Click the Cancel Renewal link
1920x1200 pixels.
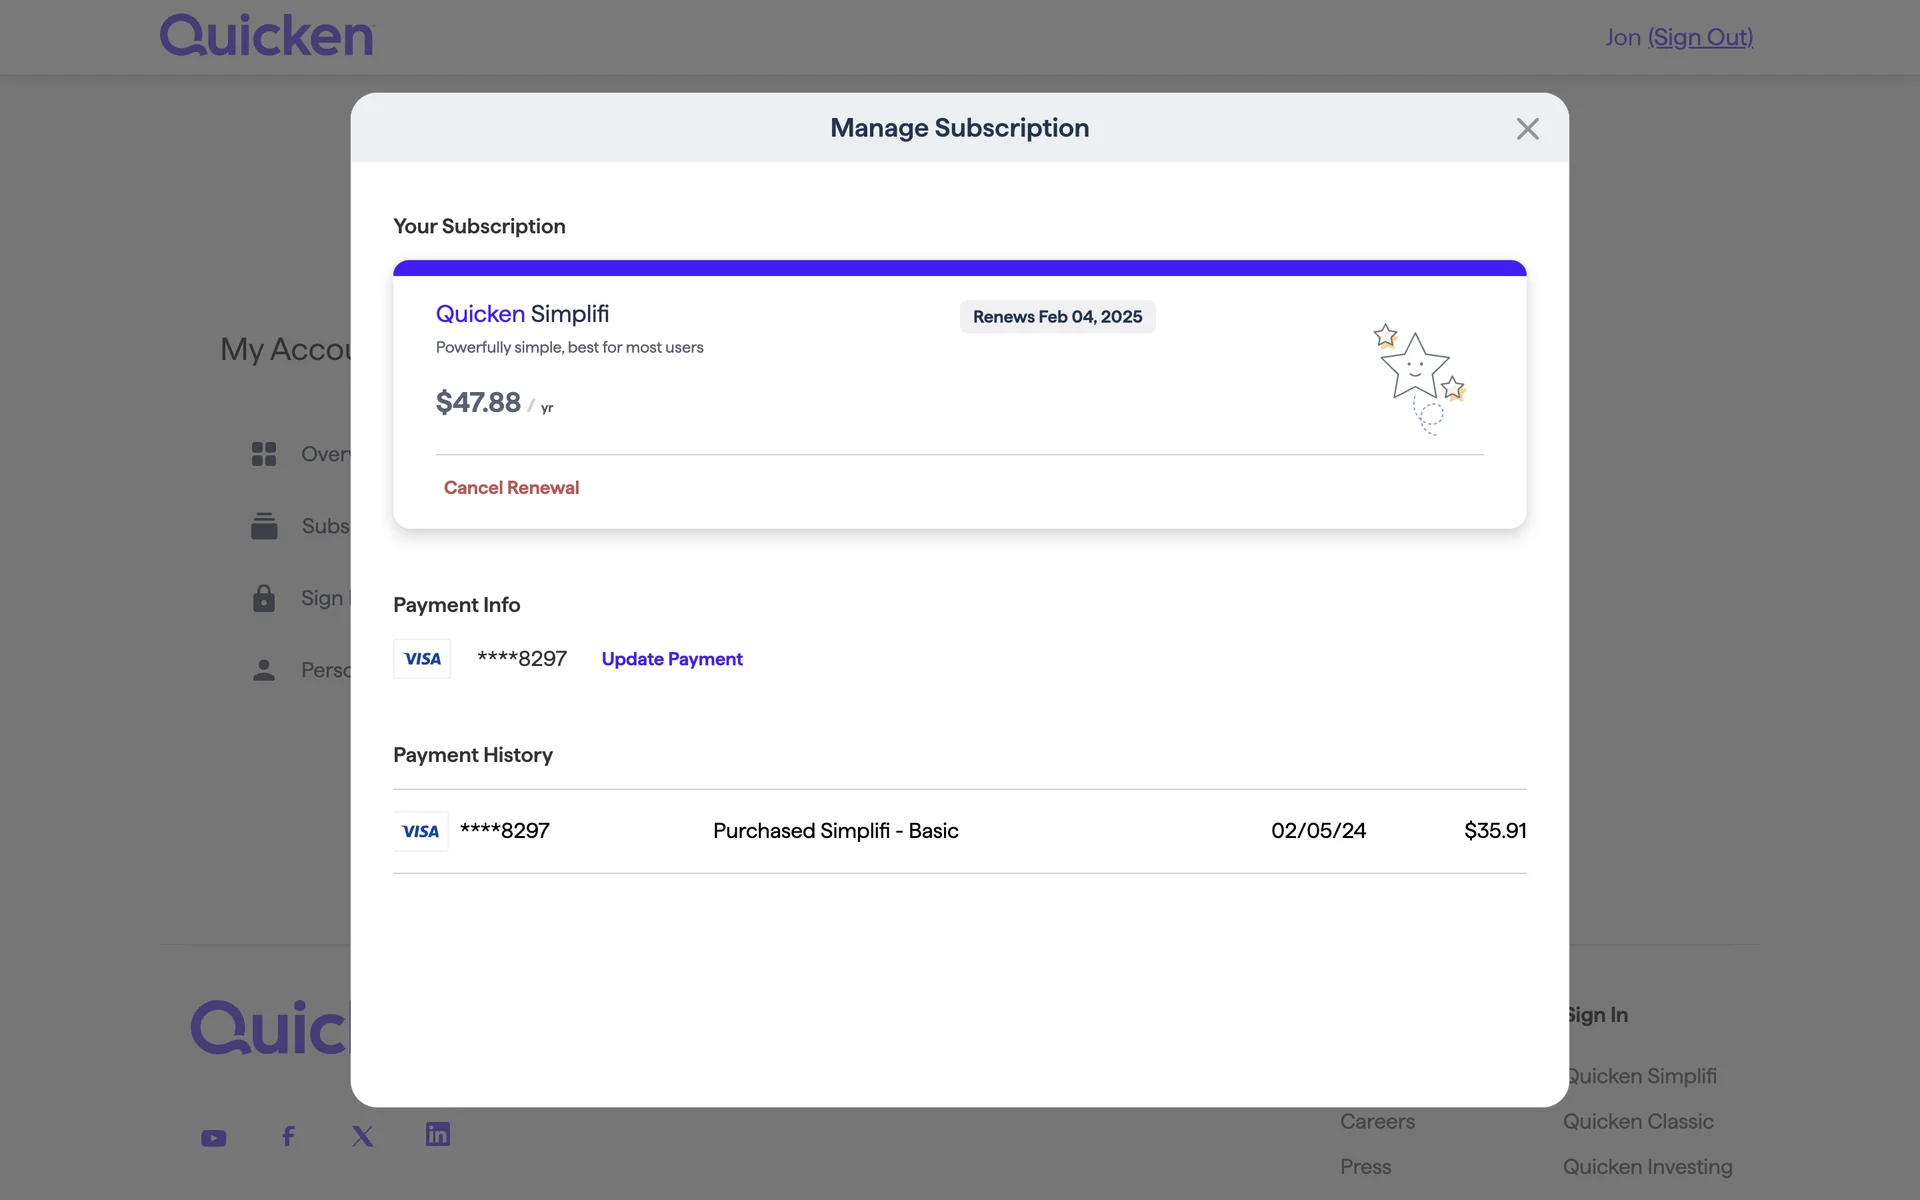[511, 488]
